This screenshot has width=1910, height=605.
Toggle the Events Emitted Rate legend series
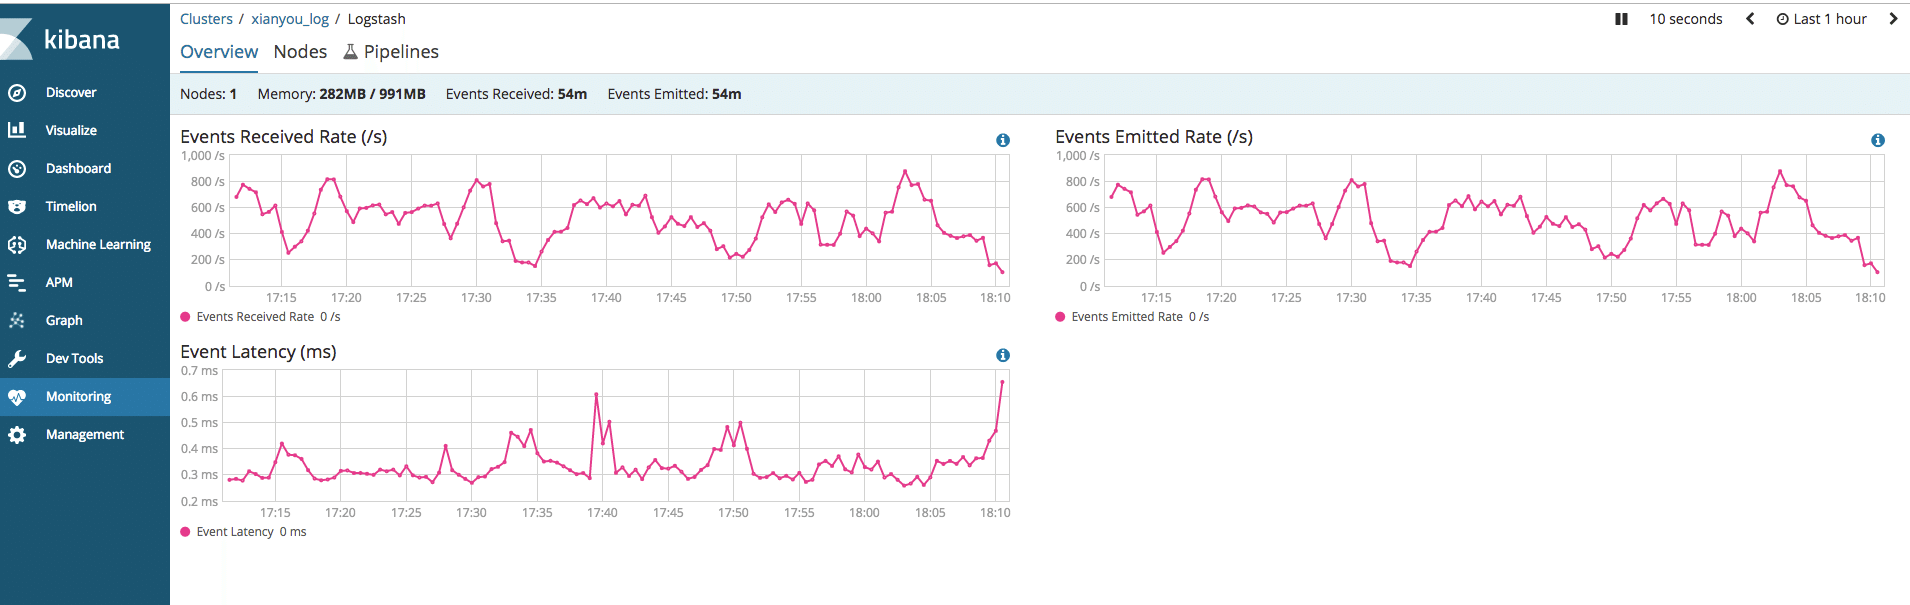click(x=1132, y=317)
